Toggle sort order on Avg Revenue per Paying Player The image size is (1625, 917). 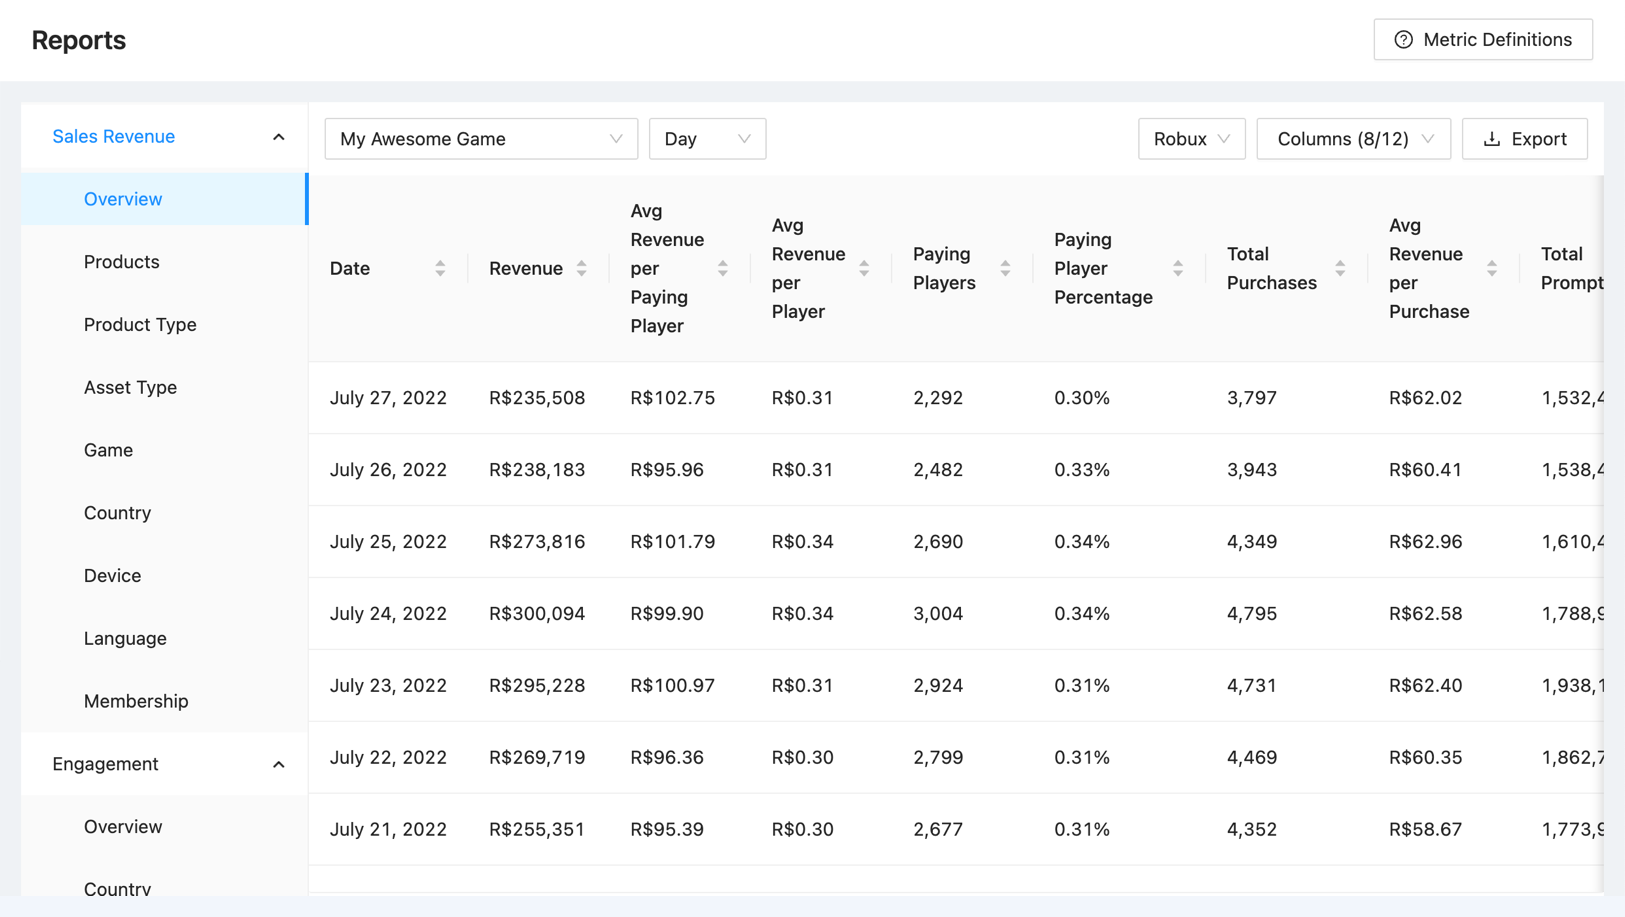pyautogui.click(x=722, y=268)
